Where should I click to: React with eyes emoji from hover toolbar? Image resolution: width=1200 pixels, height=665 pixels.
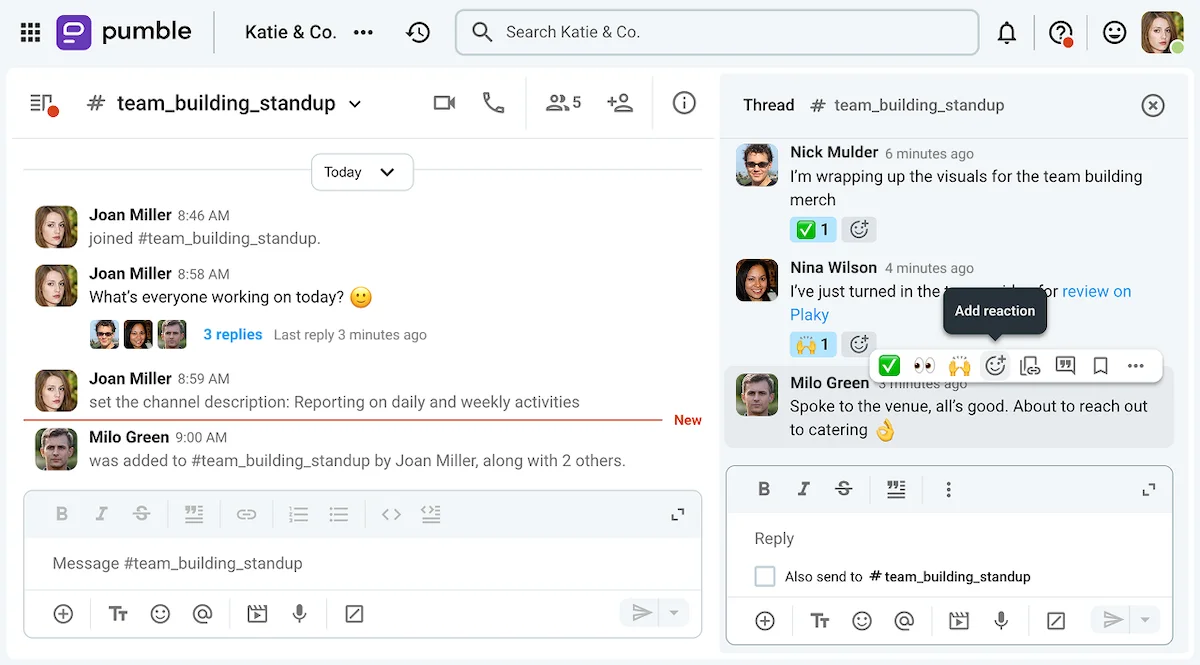coord(924,366)
